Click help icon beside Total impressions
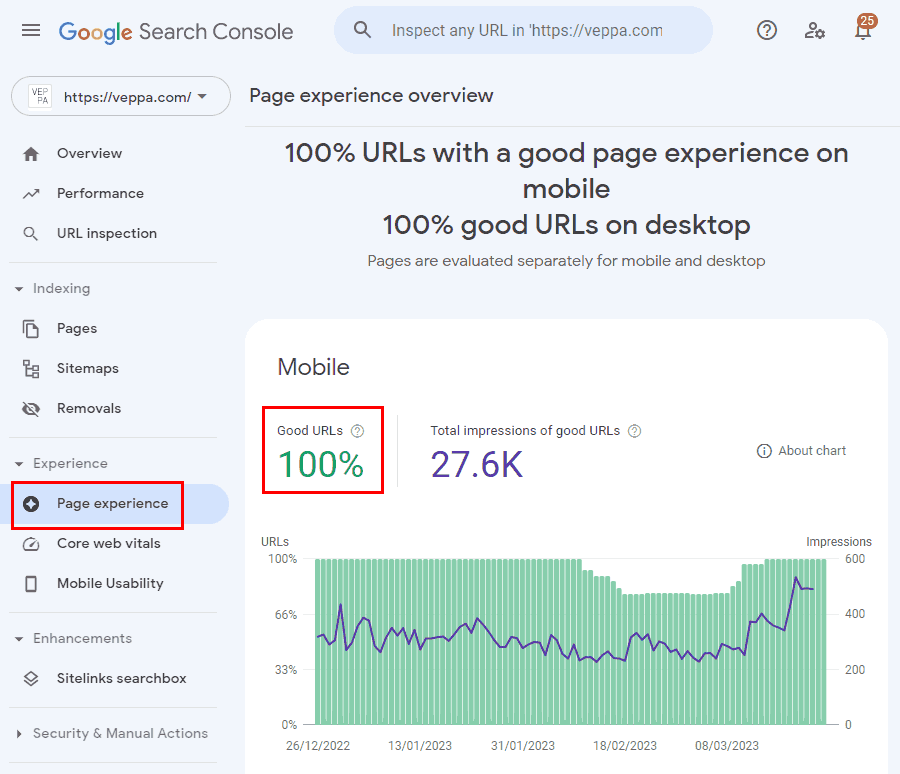The height and width of the screenshot is (774, 900). point(634,431)
